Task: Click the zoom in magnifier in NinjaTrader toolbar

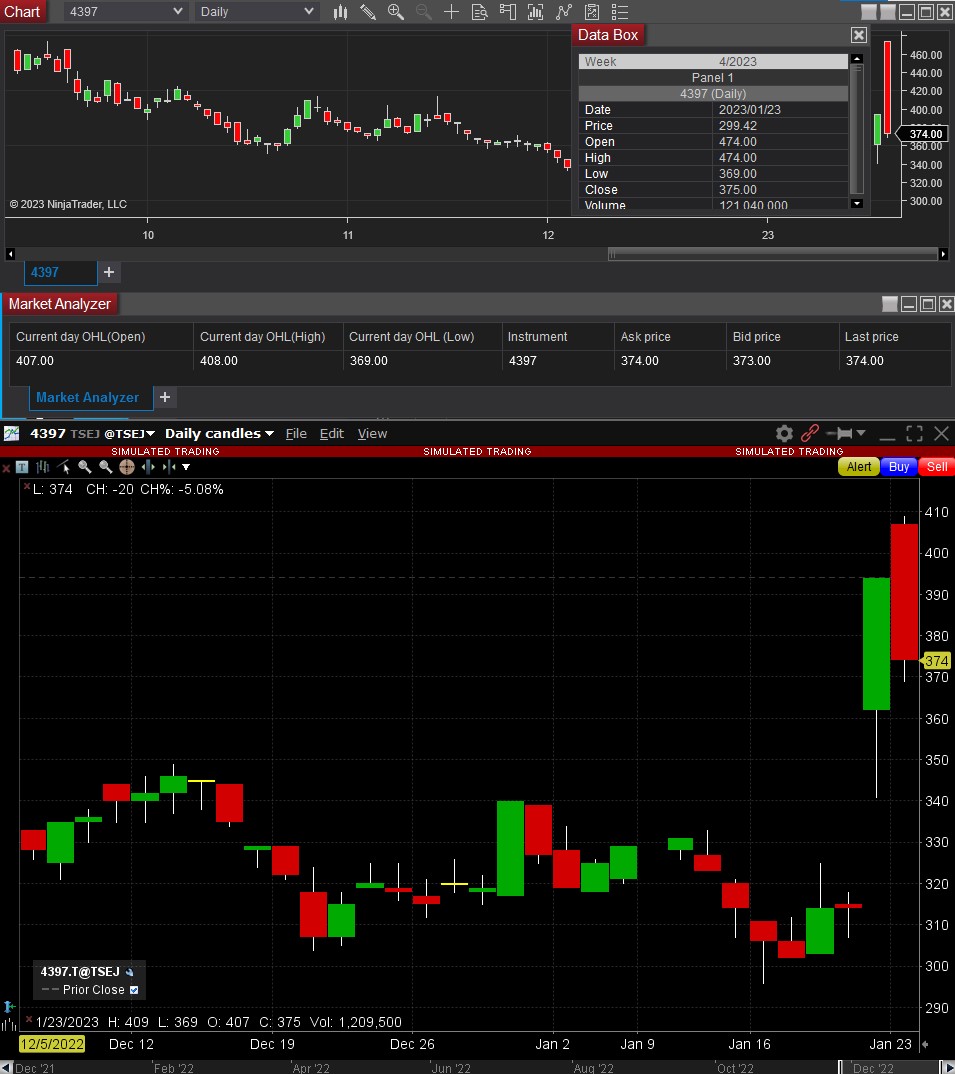Action: point(396,12)
